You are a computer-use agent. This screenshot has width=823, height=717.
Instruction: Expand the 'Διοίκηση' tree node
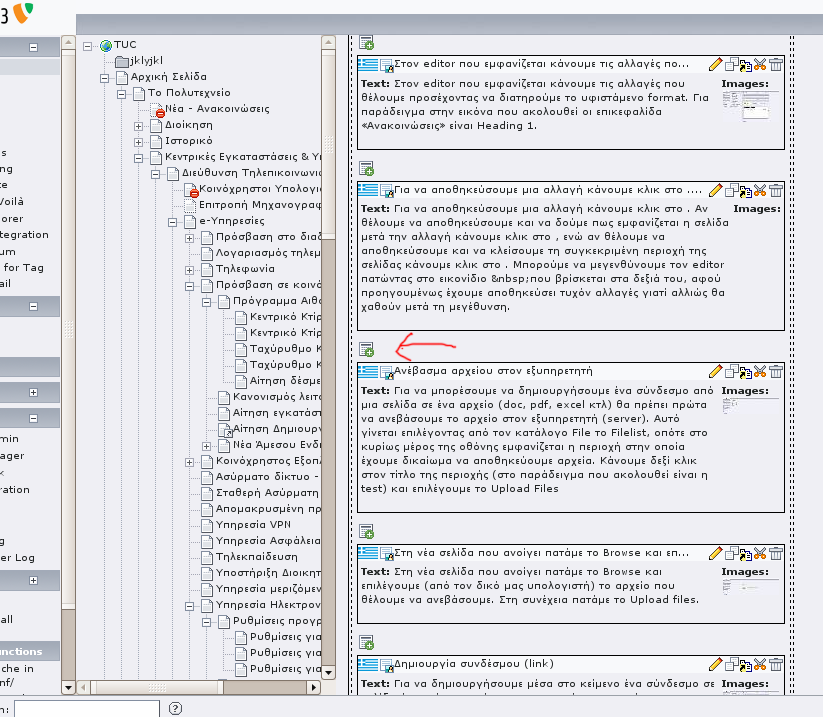(x=139, y=125)
